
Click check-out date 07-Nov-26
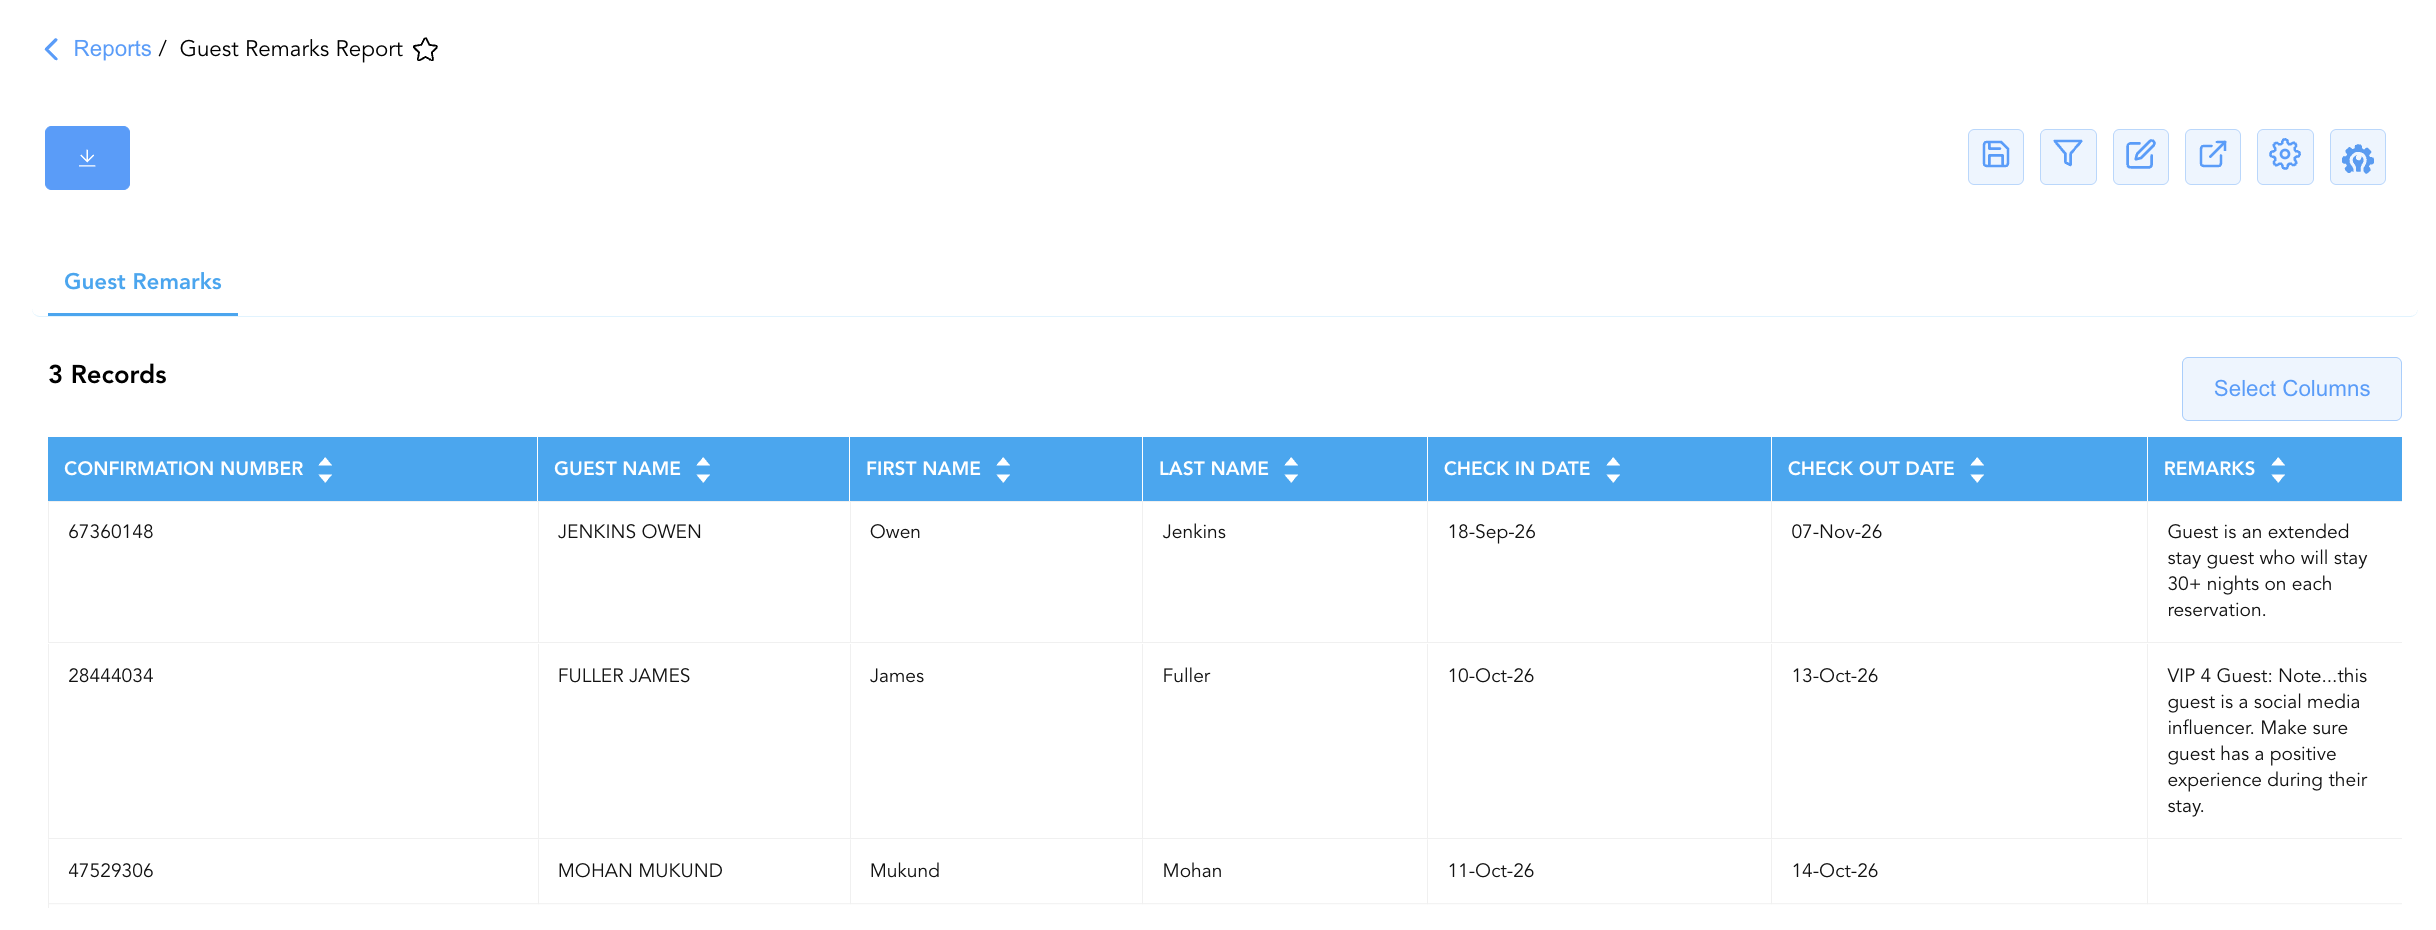(x=1837, y=532)
